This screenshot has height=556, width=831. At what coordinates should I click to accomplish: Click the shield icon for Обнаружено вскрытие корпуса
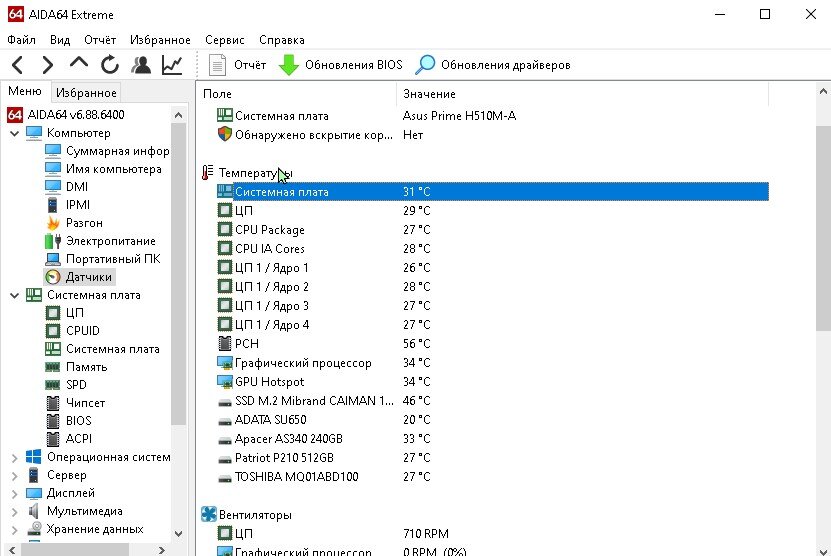pyautogui.click(x=225, y=135)
